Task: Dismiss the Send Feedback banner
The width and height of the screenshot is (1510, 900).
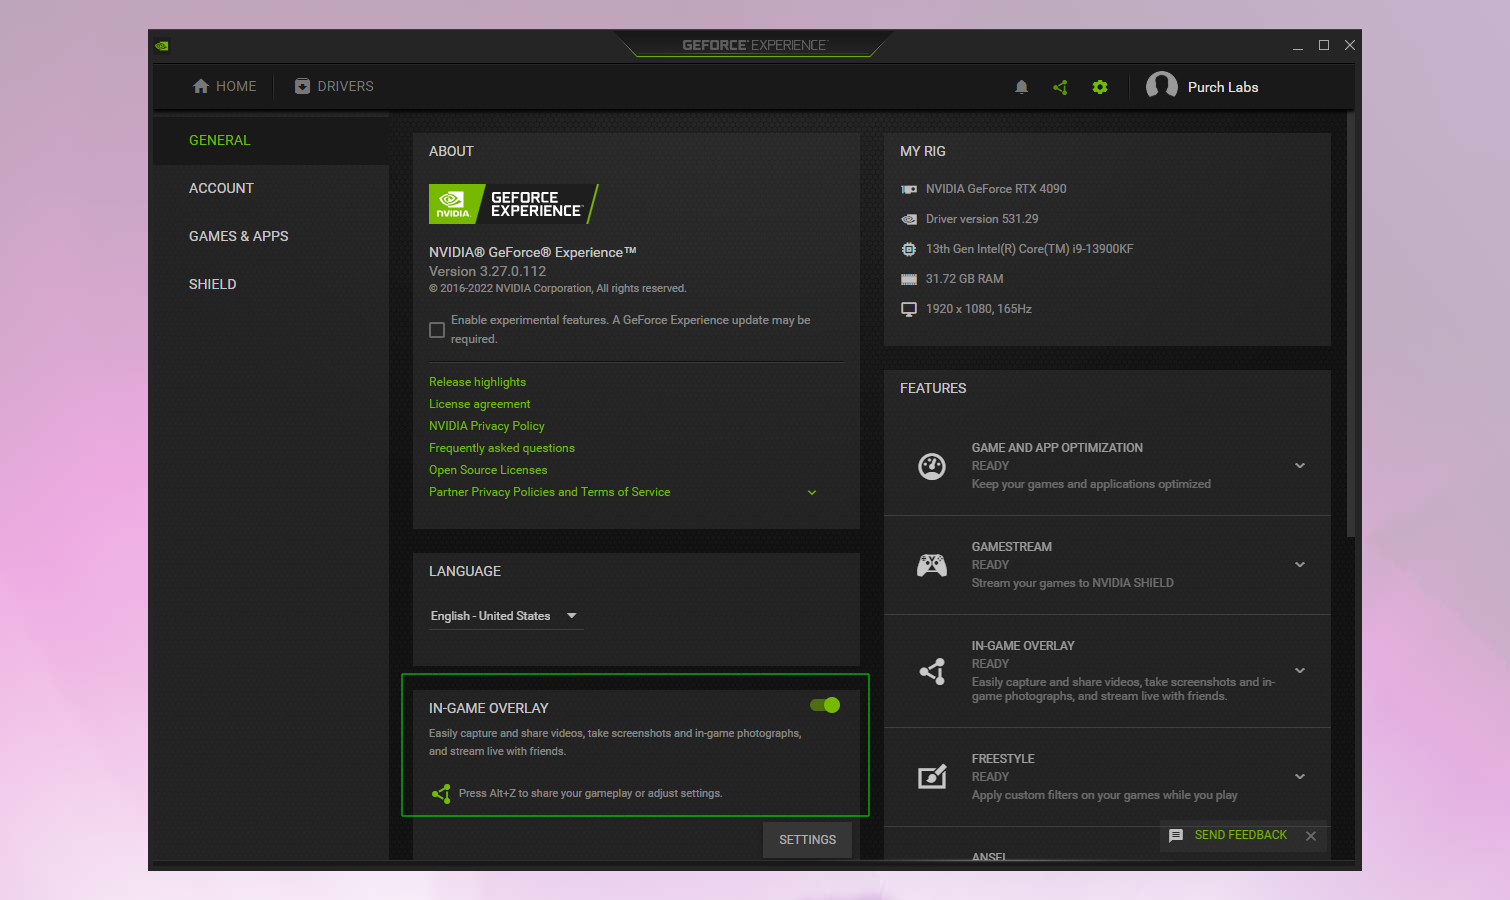Action: 1310,836
